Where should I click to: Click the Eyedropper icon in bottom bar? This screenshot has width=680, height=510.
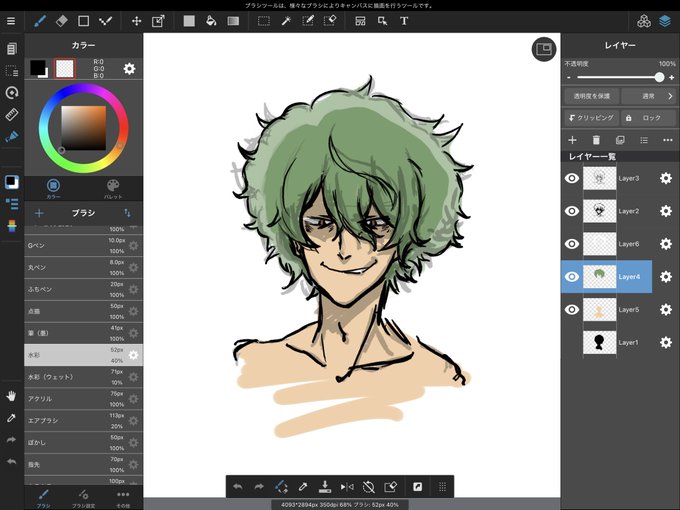pyautogui.click(x=303, y=487)
